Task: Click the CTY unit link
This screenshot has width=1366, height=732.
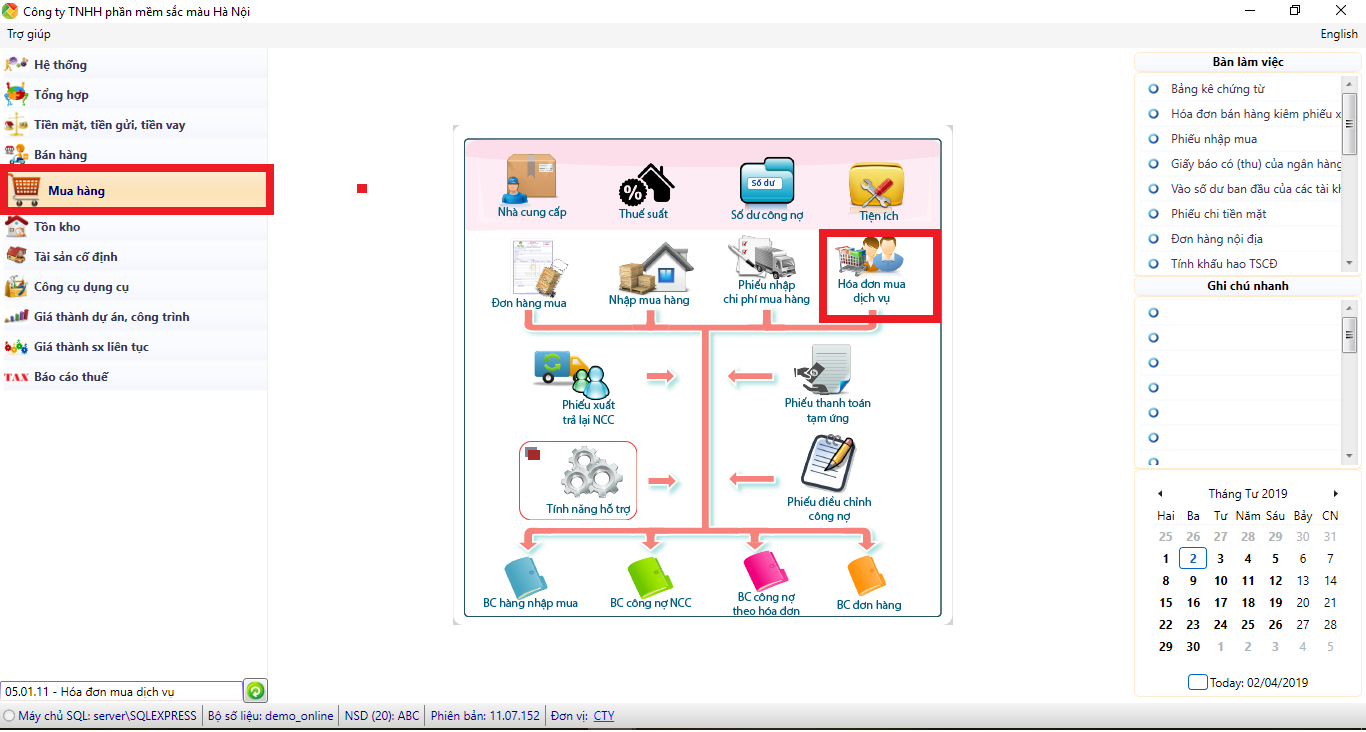Action: pos(604,716)
